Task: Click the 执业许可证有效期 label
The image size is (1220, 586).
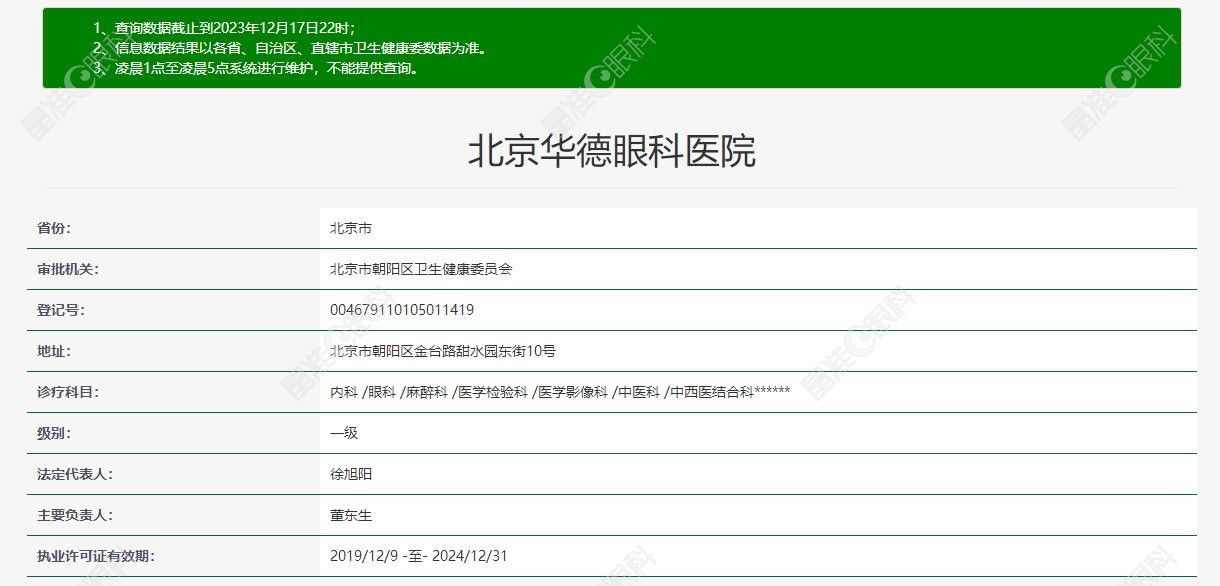Action: click(x=96, y=556)
